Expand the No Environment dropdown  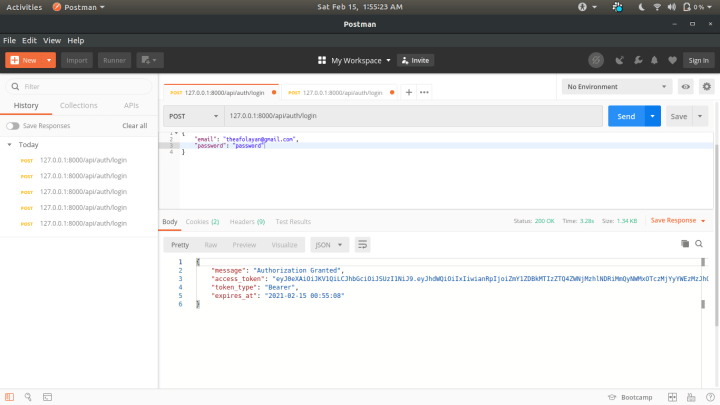(617, 86)
